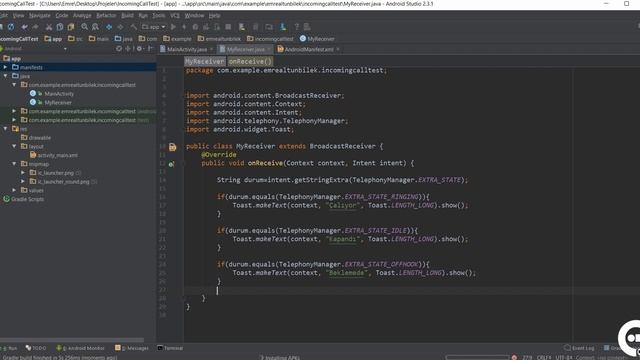The image size is (640, 360).
Task: Open the Android Monitor tool window
Action: (80, 348)
